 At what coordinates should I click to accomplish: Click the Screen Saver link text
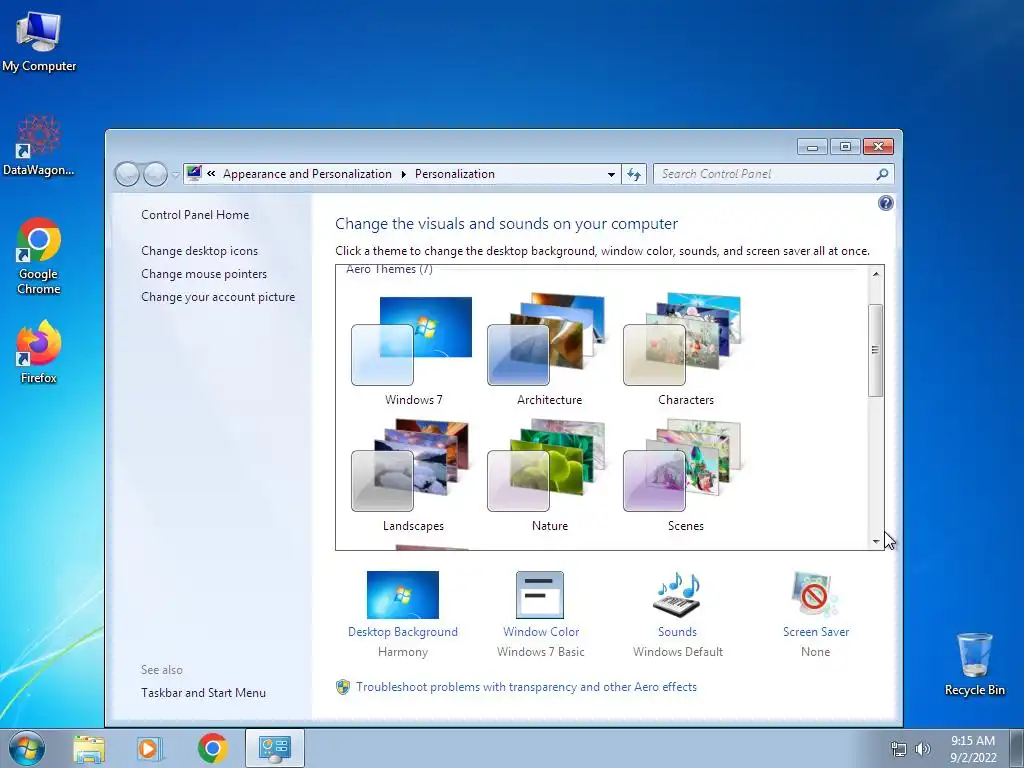(x=816, y=632)
